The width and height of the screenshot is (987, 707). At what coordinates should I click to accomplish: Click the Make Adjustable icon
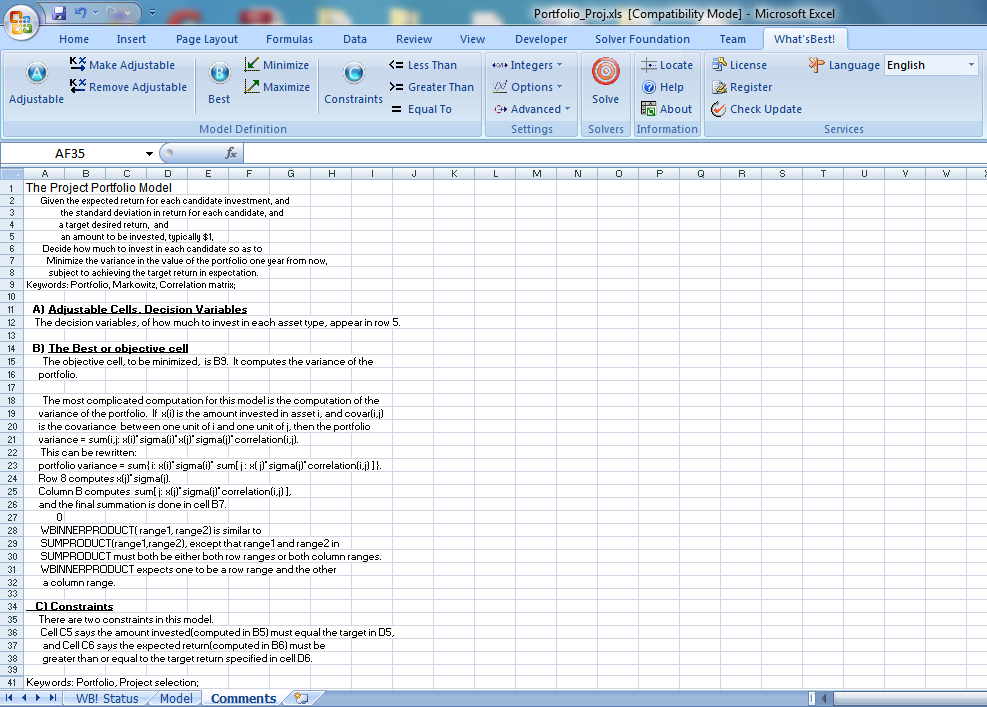pos(77,64)
